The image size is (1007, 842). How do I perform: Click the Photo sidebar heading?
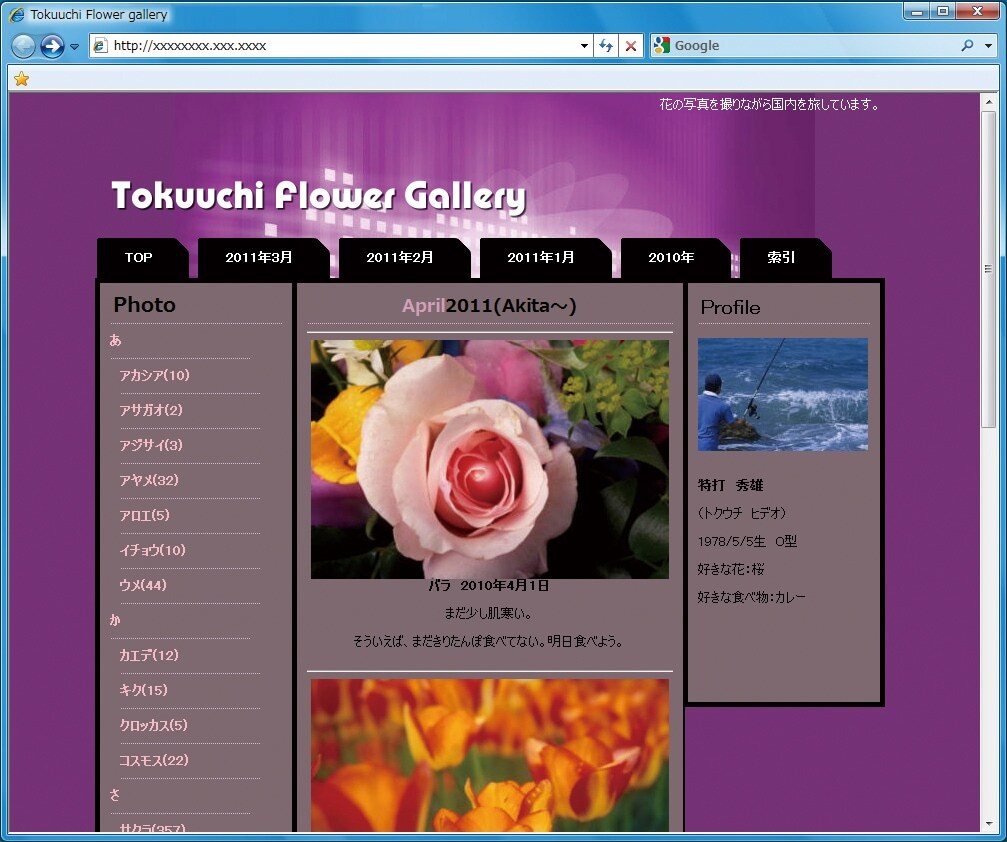coord(144,304)
